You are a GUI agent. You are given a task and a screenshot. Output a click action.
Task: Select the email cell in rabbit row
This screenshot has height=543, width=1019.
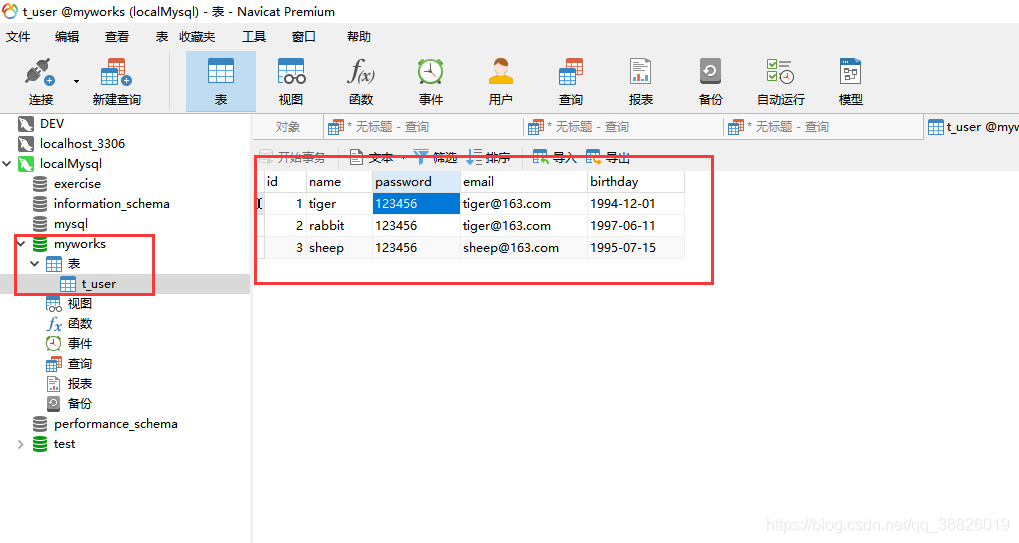[x=524, y=226]
